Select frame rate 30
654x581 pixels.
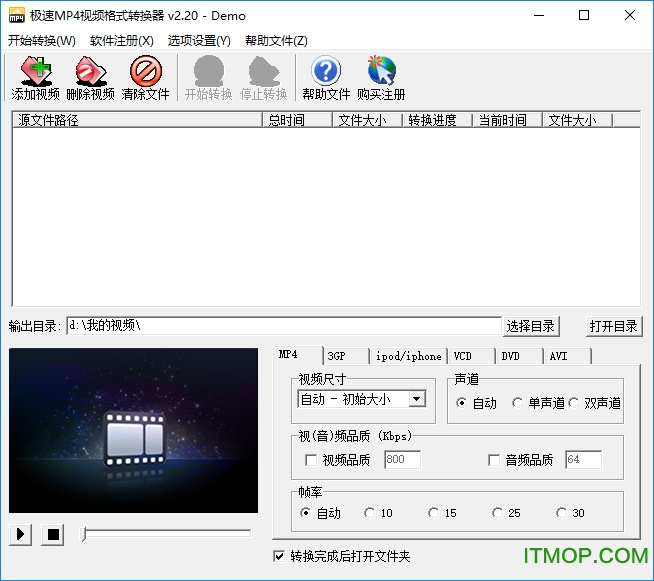coord(561,513)
